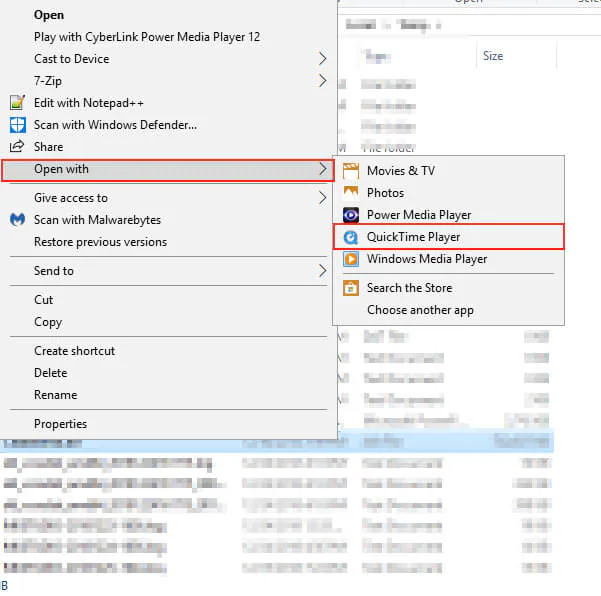Click the Windows Defender shield icon
Image resolution: width=601 pixels, height=596 pixels.
click(x=17, y=125)
